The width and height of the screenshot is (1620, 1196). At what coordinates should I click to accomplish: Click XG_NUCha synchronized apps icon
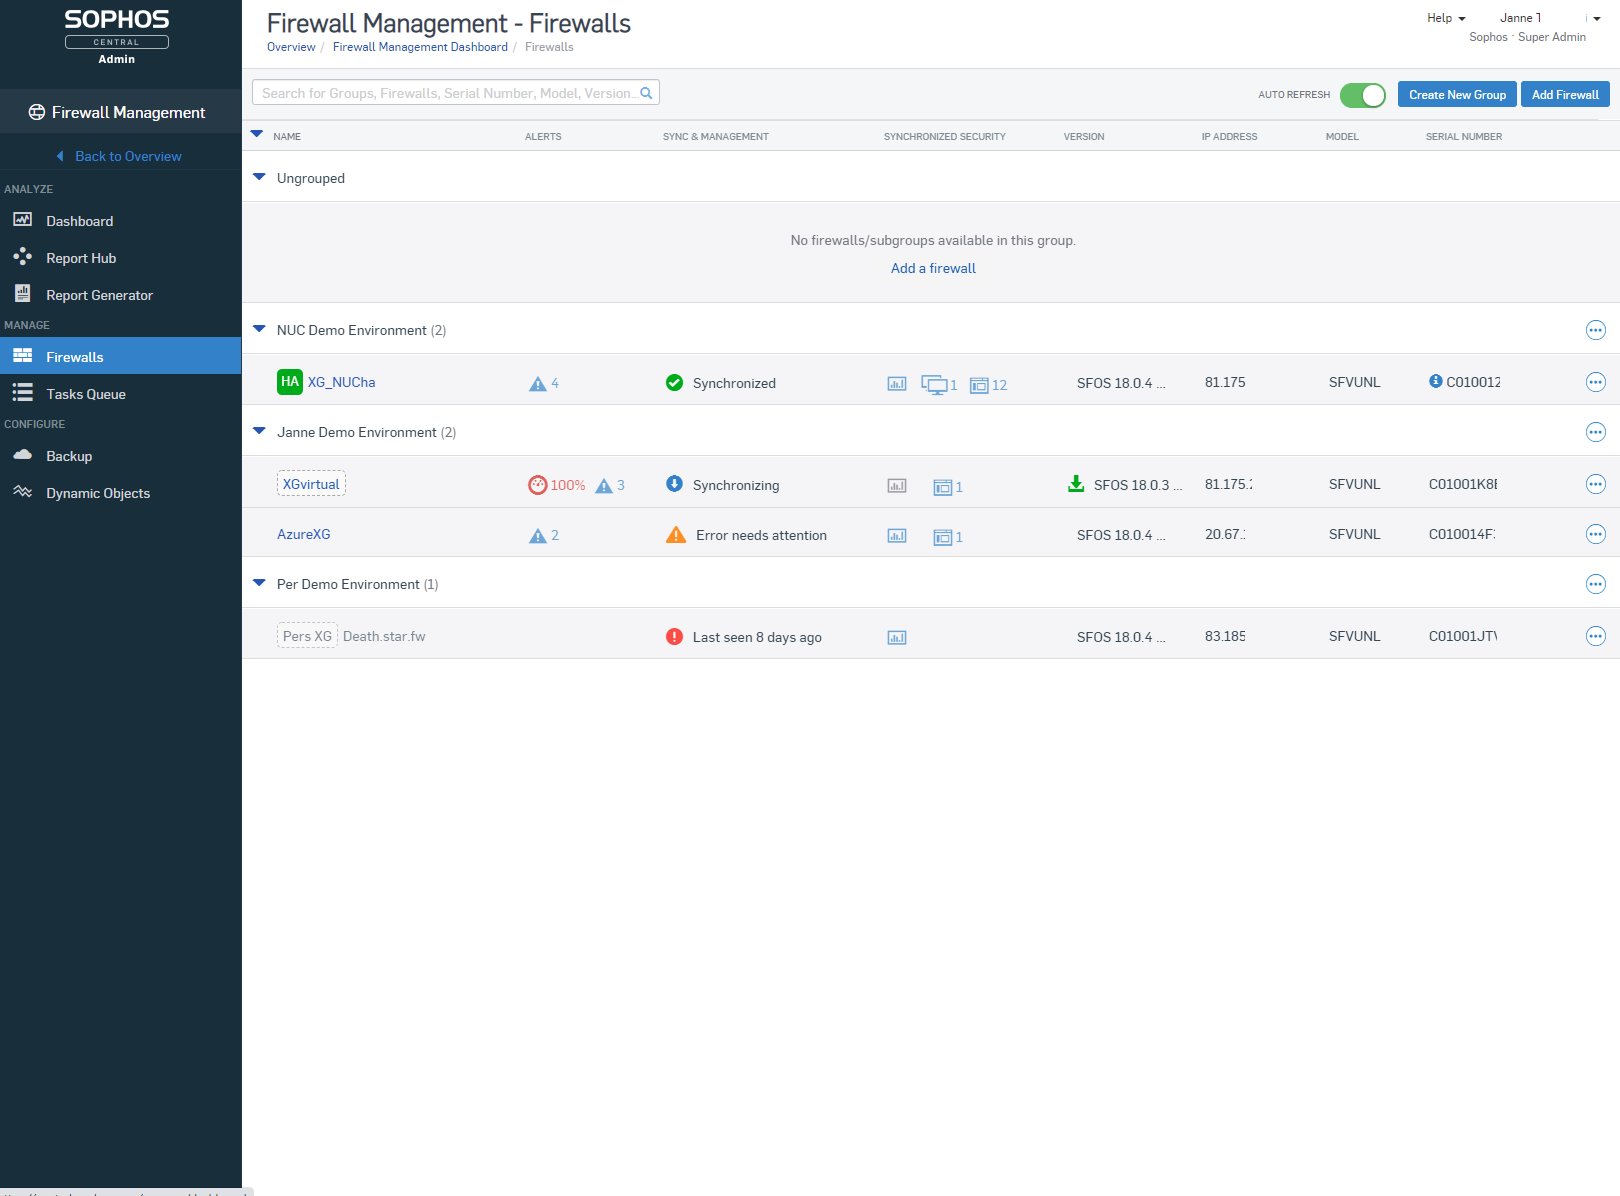point(979,385)
